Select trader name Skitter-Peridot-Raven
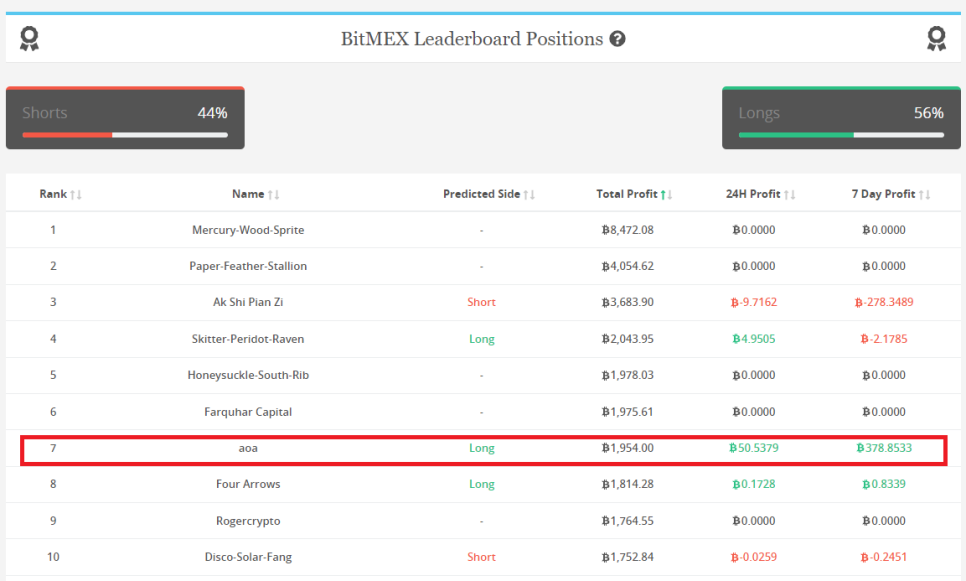 point(248,339)
